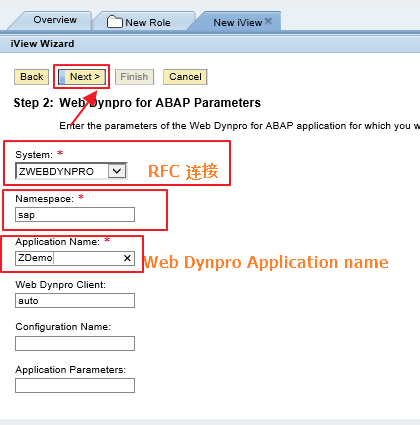This screenshot has height=425, width=420.
Task: Select the Web Dynpro Client field
Action: pyautogui.click(x=75, y=301)
